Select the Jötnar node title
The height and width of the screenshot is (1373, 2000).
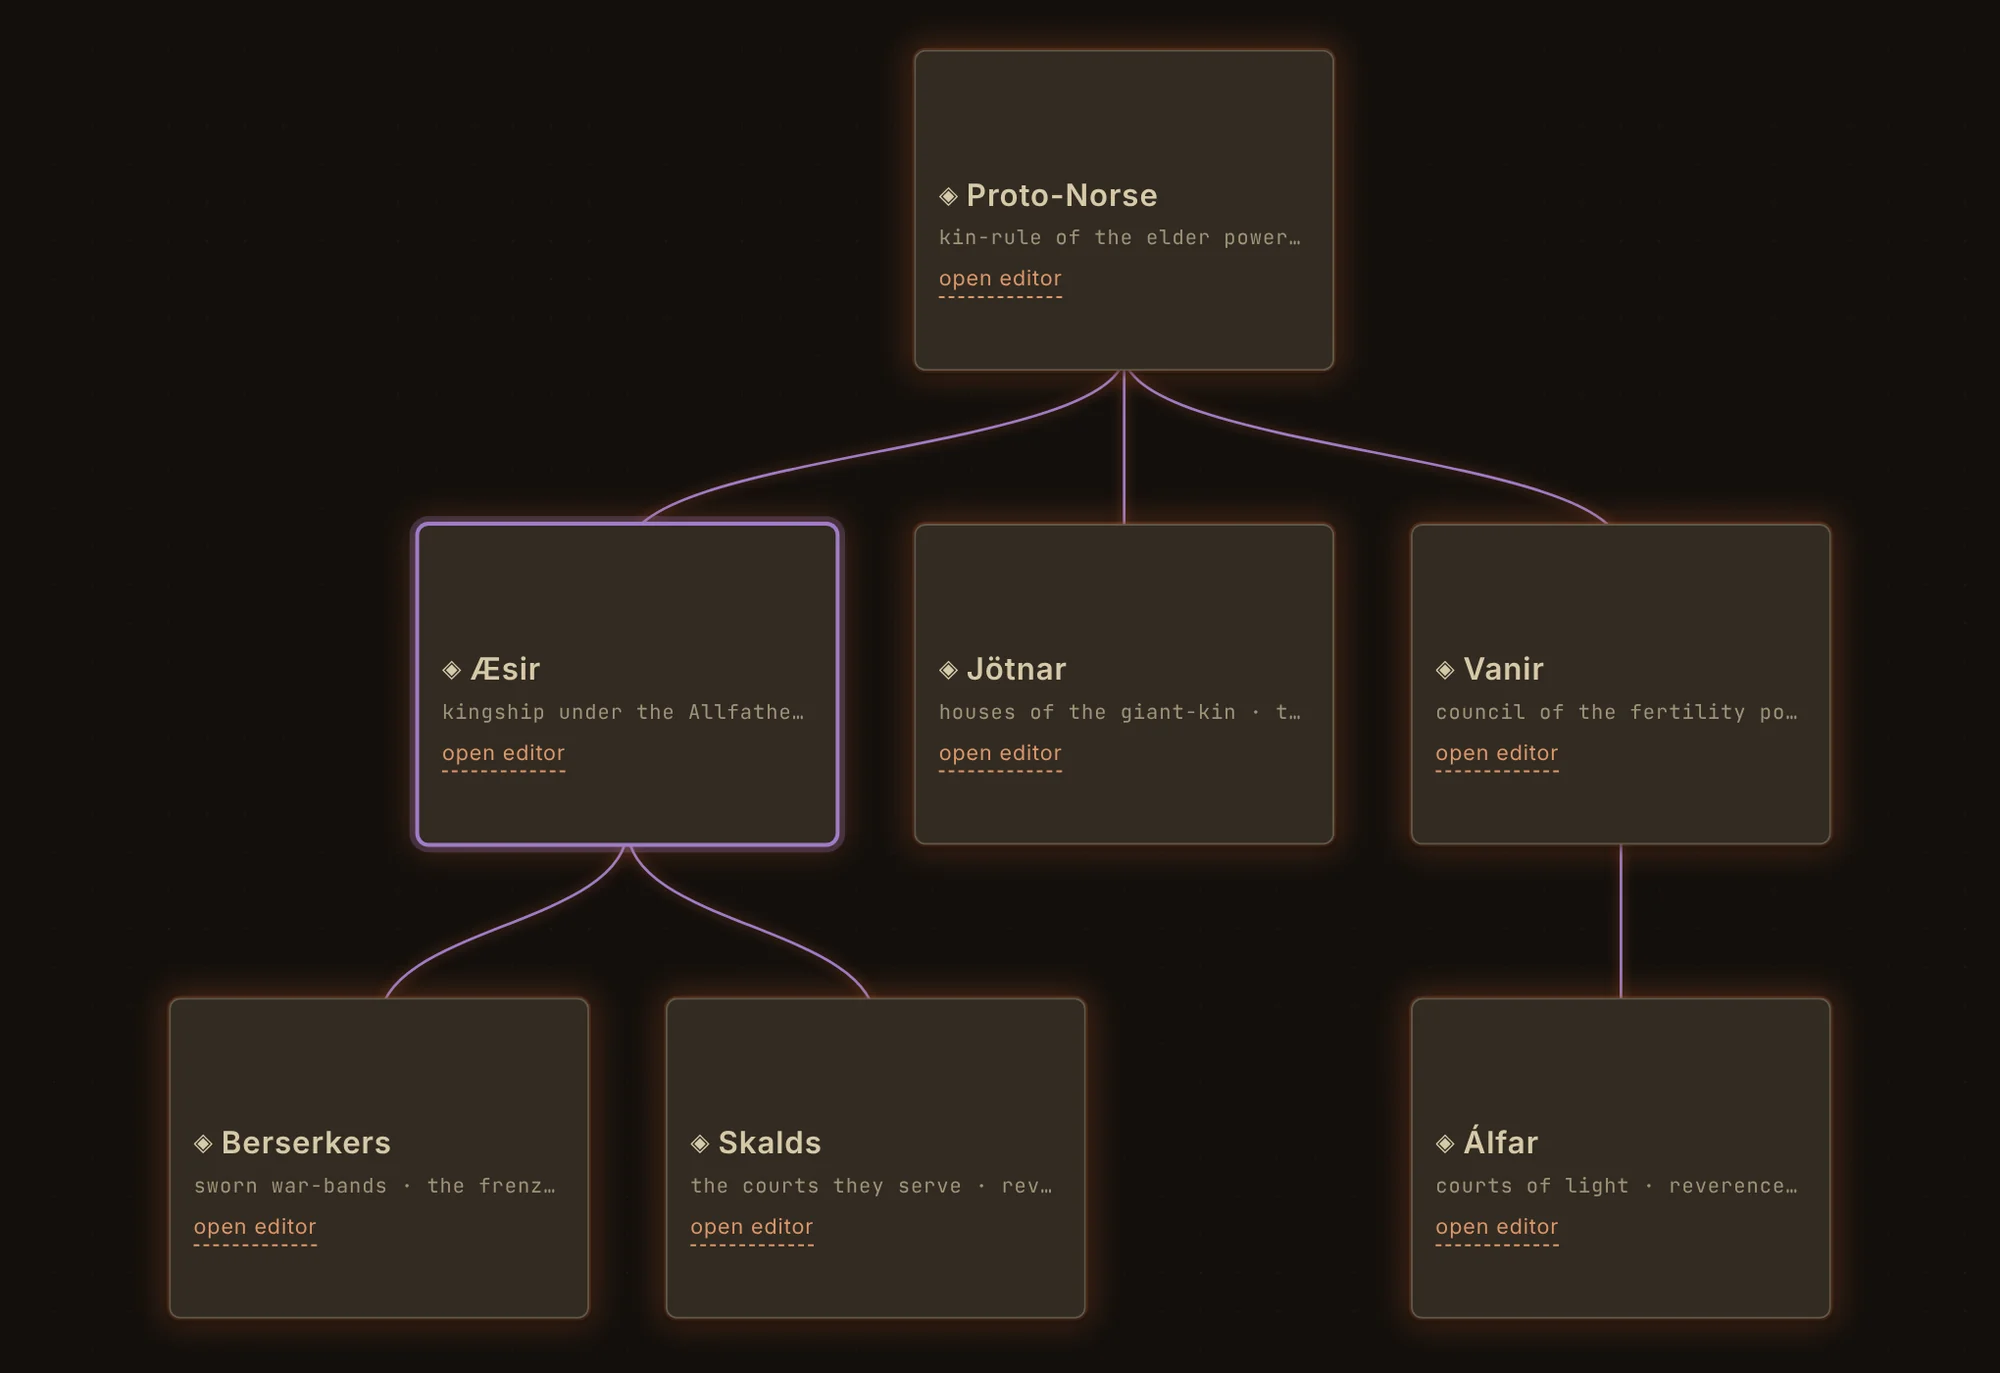pyautogui.click(x=1016, y=669)
